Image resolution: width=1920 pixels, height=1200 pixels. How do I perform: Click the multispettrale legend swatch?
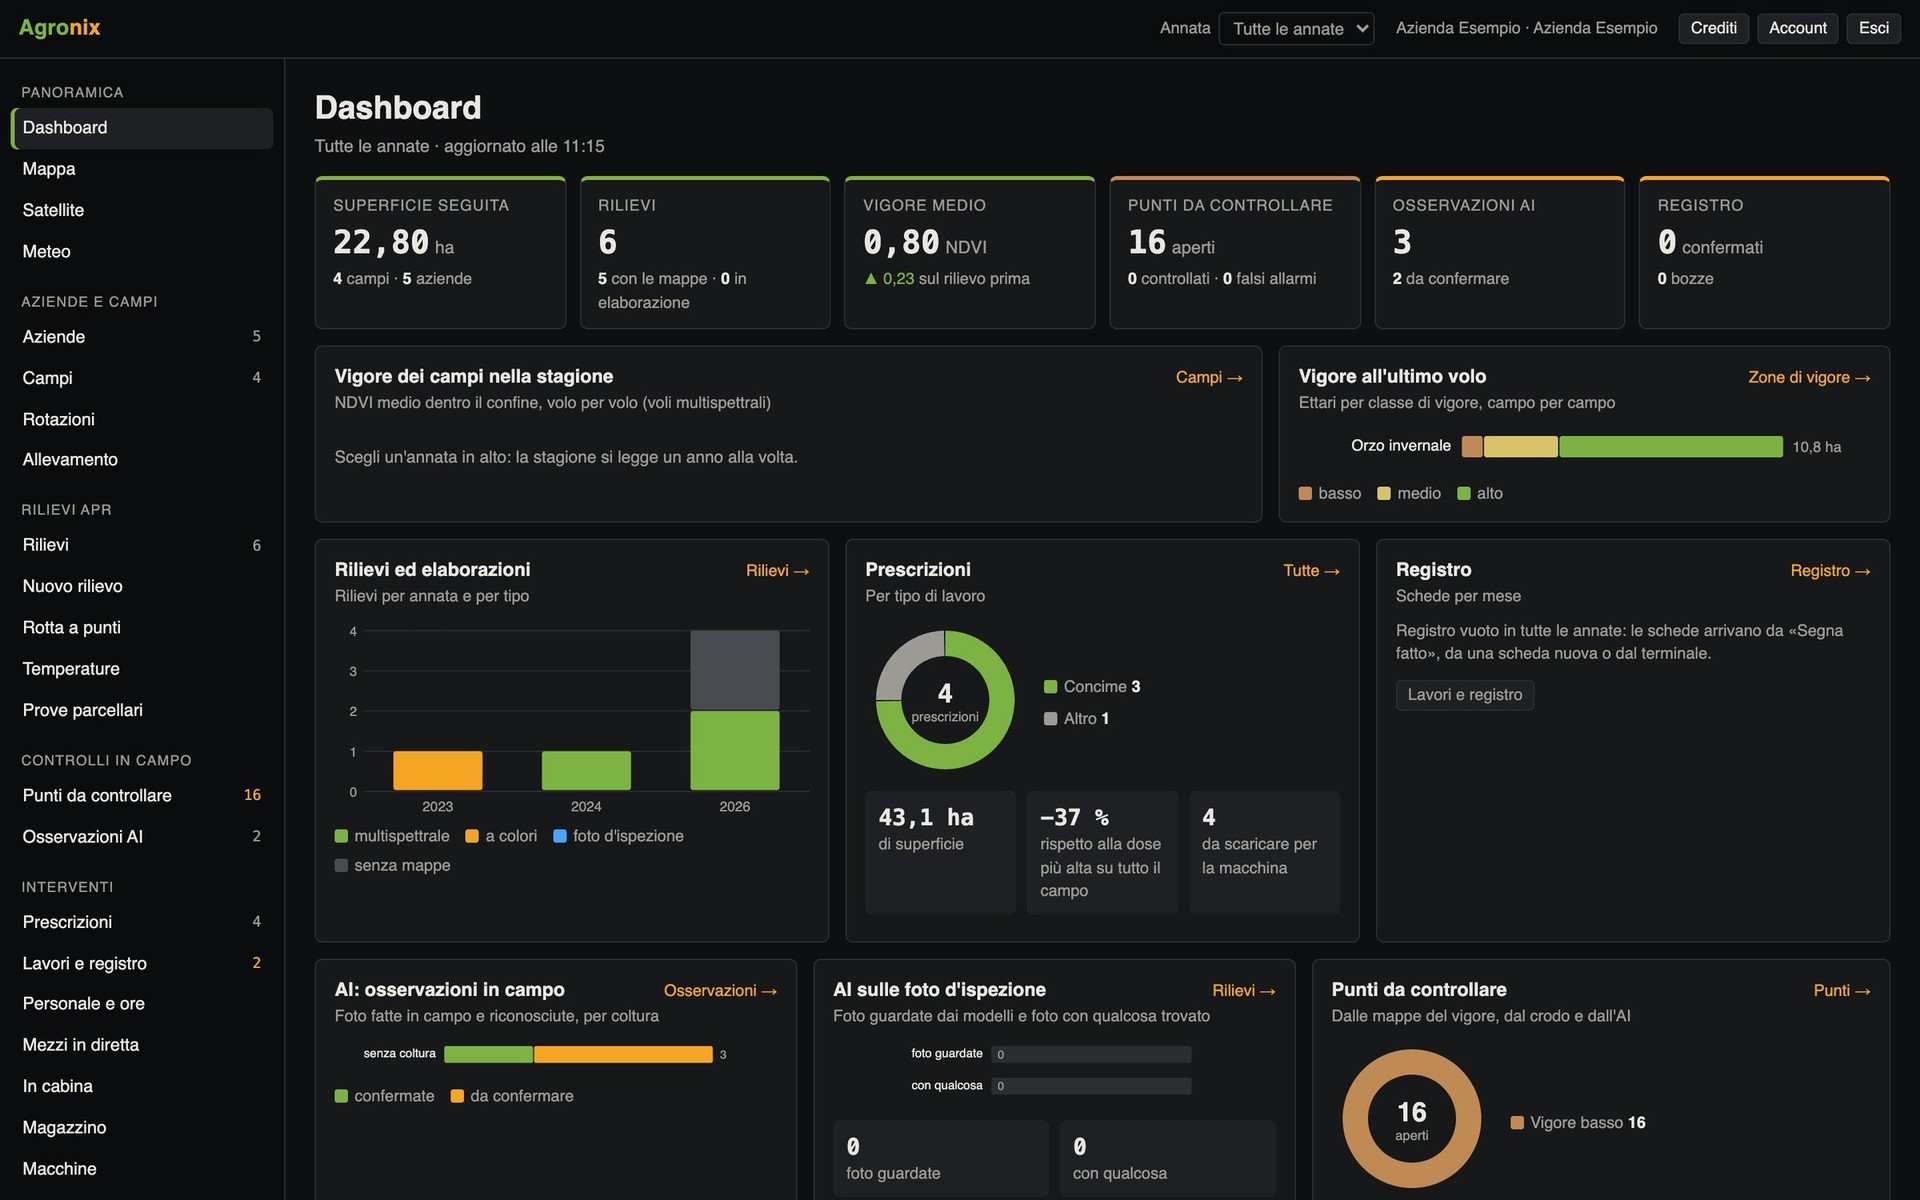tap(341, 836)
